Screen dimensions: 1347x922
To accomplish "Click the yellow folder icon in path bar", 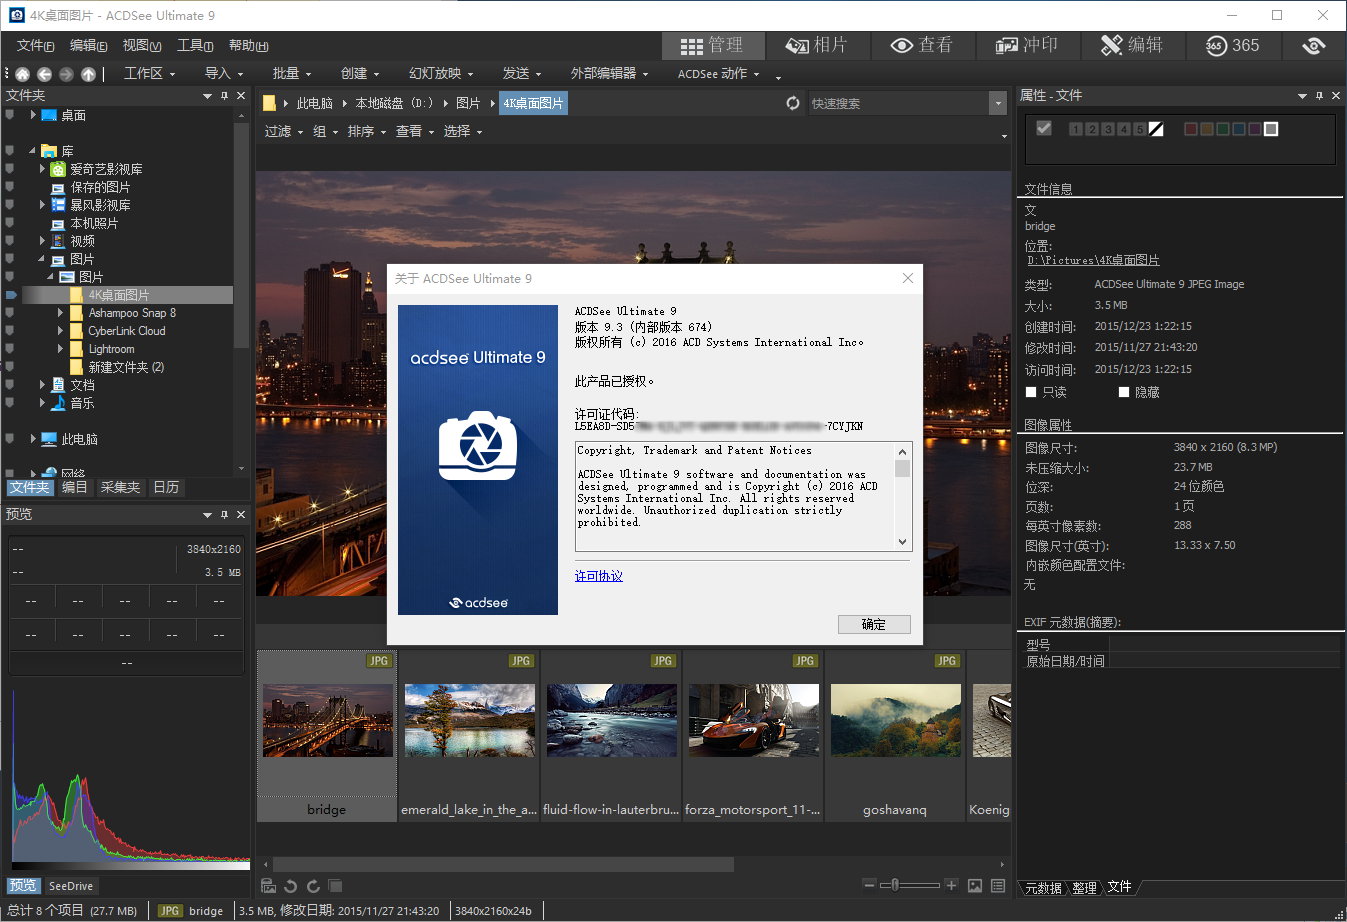I will click(269, 103).
